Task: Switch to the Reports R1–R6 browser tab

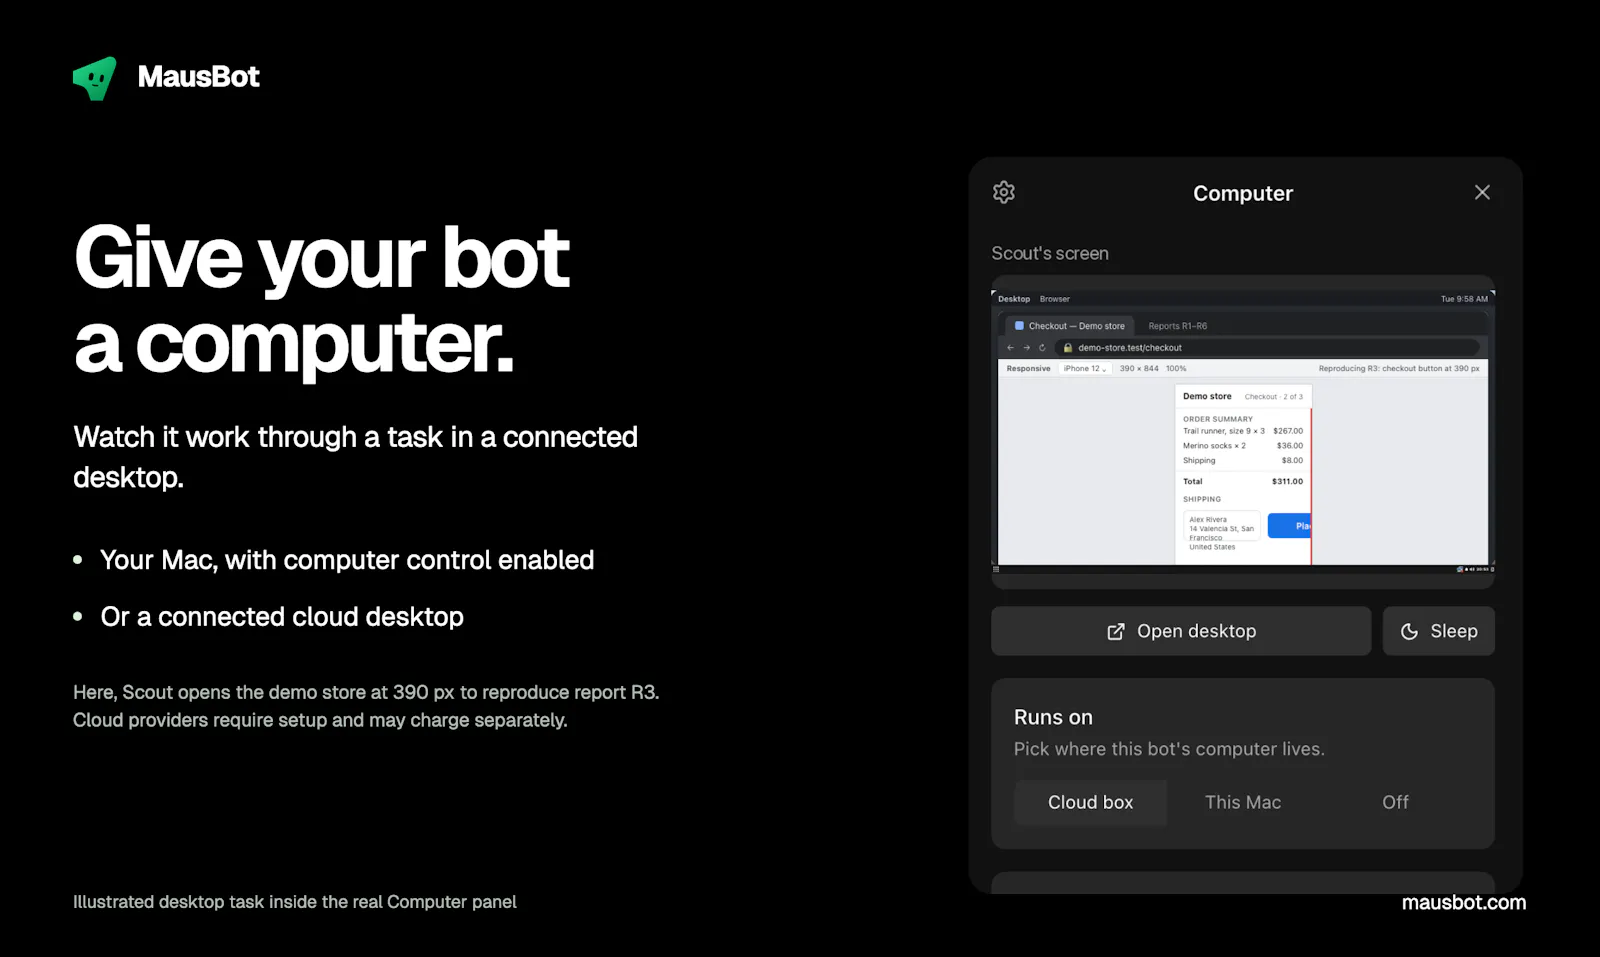Action: pyautogui.click(x=1177, y=326)
